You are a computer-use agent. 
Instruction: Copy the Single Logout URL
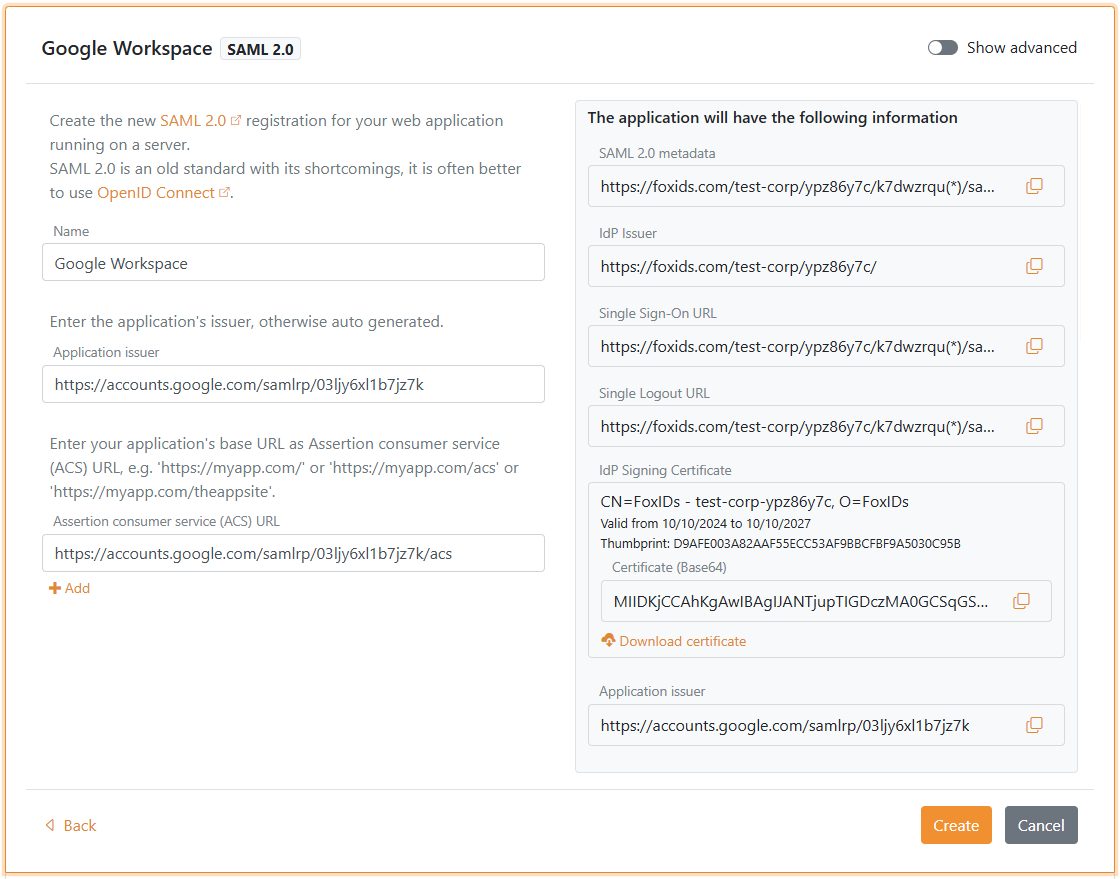pos(1034,426)
